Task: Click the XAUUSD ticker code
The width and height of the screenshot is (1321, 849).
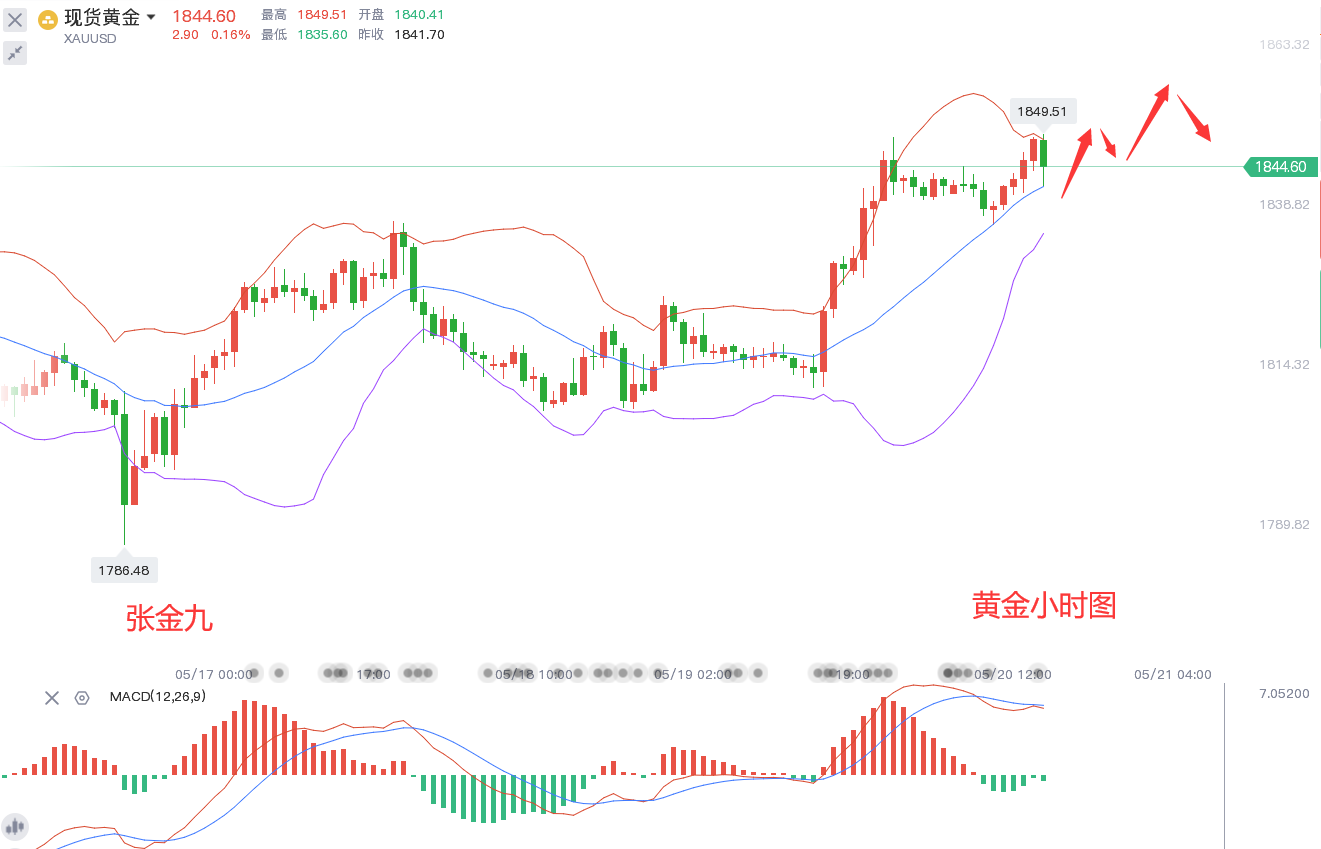Action: coord(90,39)
